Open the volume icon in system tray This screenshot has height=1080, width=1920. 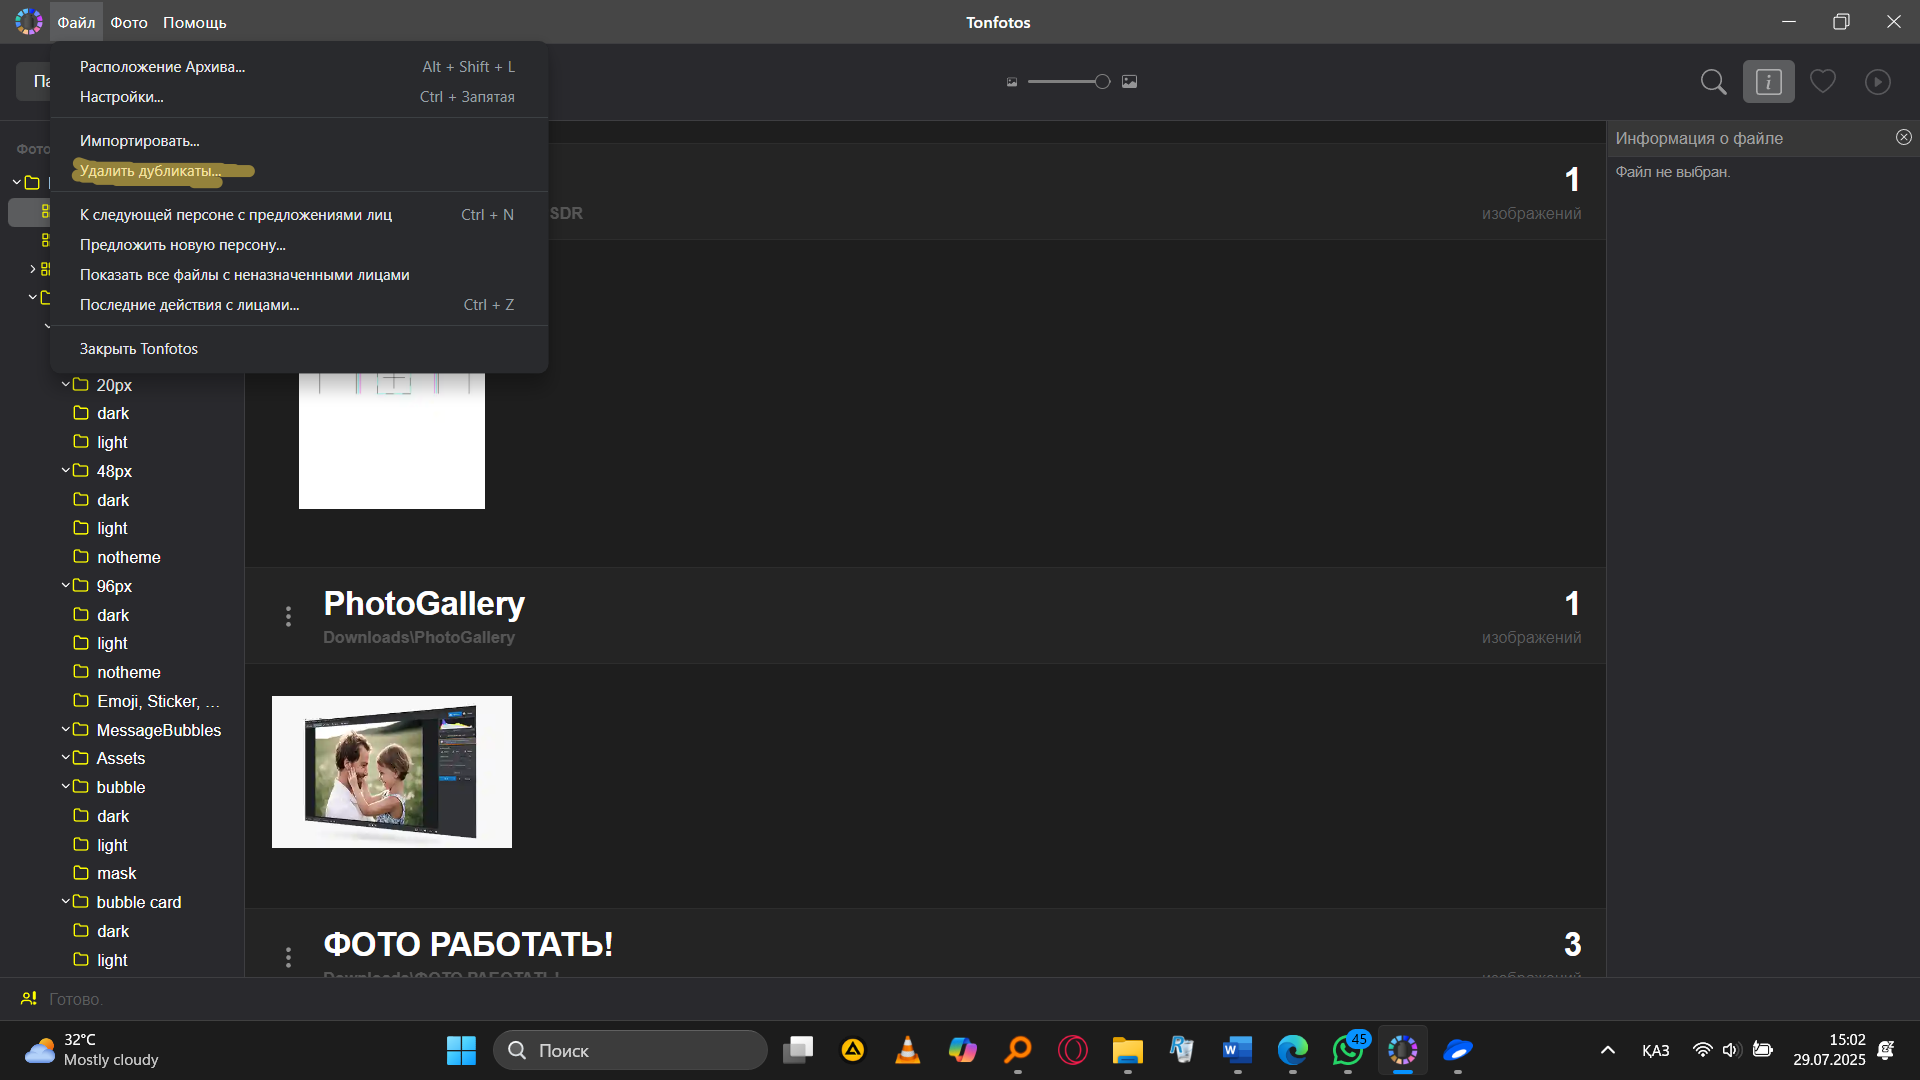[x=1731, y=1050]
